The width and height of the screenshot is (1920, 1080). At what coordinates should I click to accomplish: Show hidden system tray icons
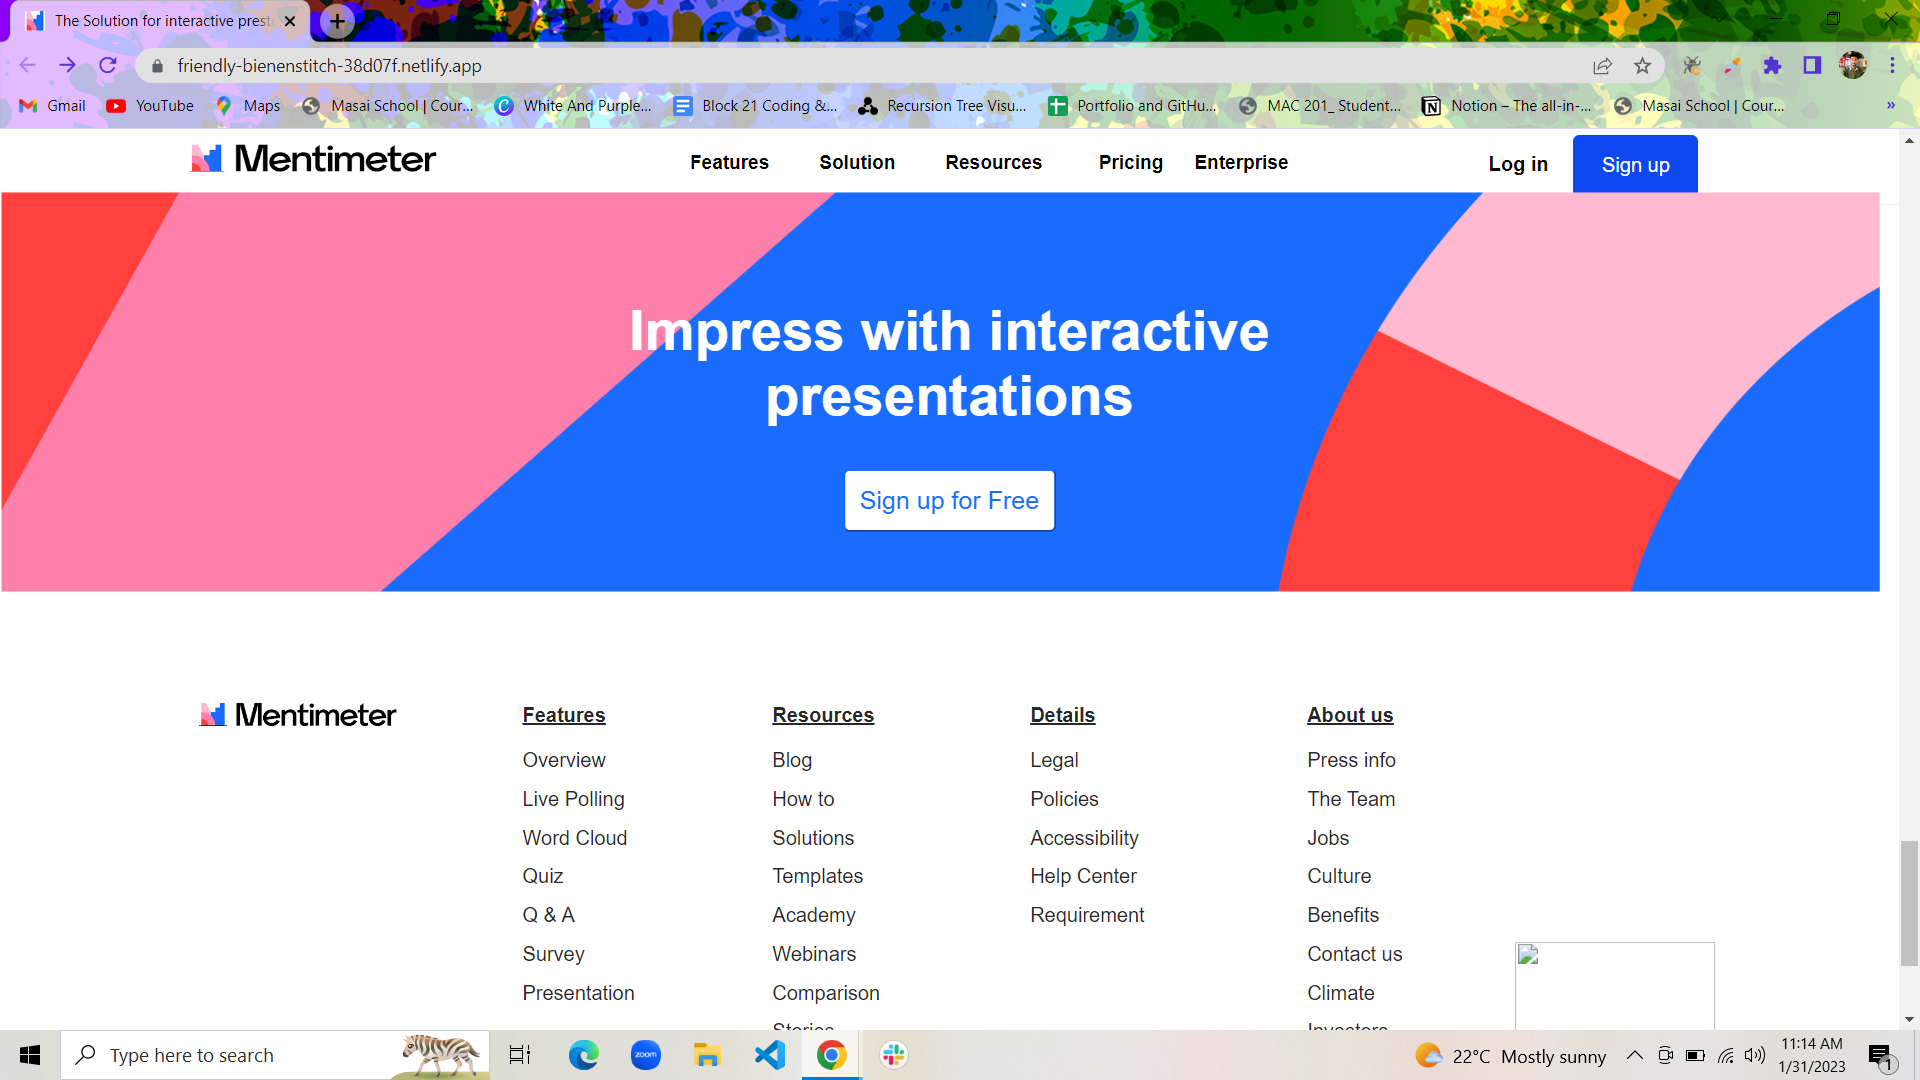[1634, 1055]
